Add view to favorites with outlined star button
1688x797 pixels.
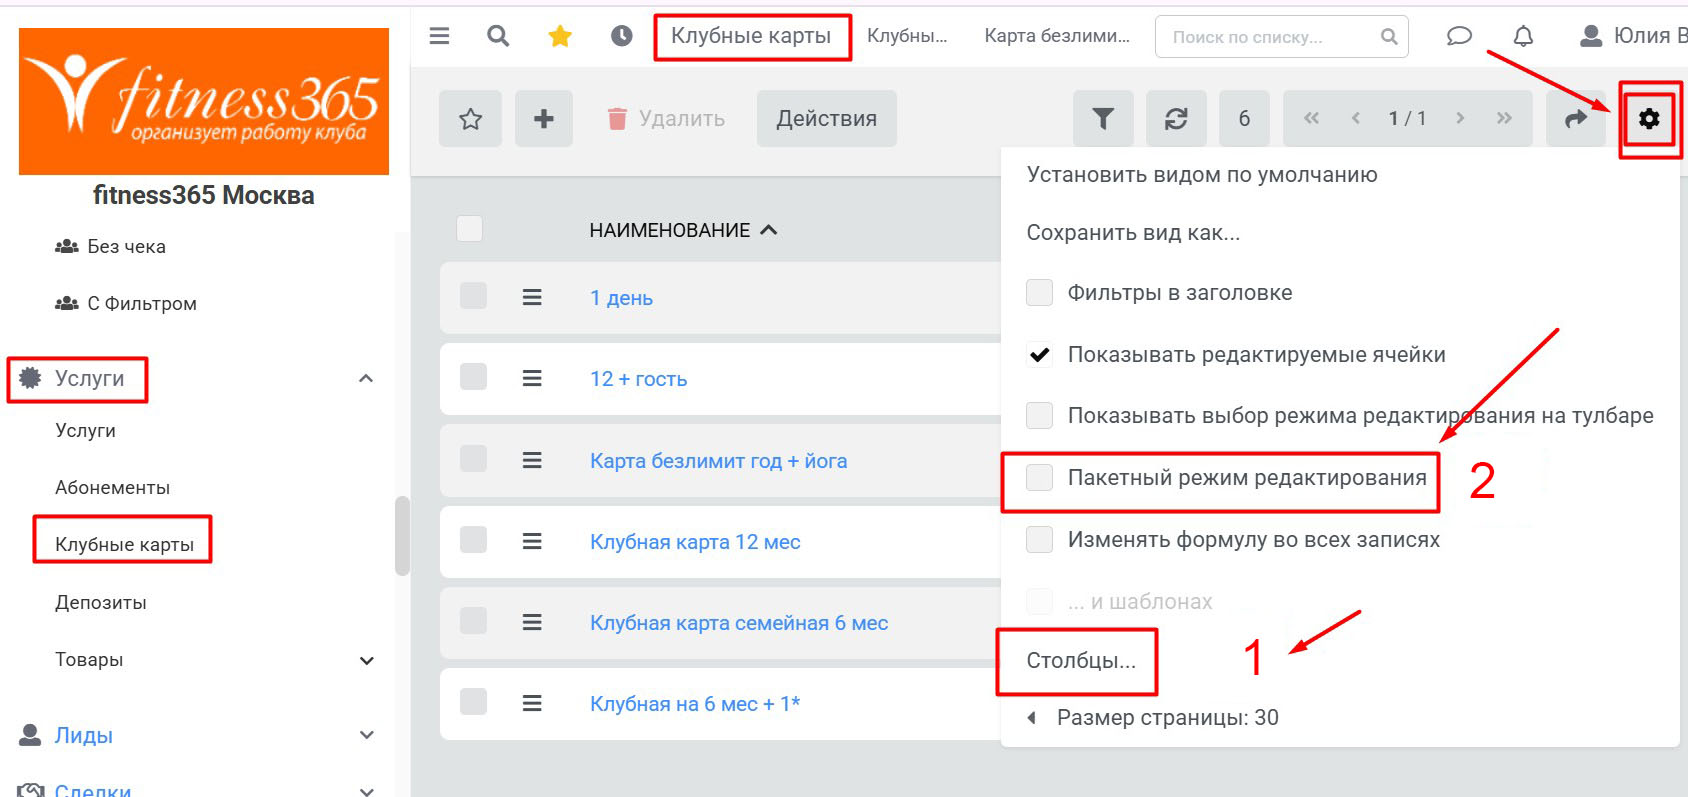click(x=470, y=119)
